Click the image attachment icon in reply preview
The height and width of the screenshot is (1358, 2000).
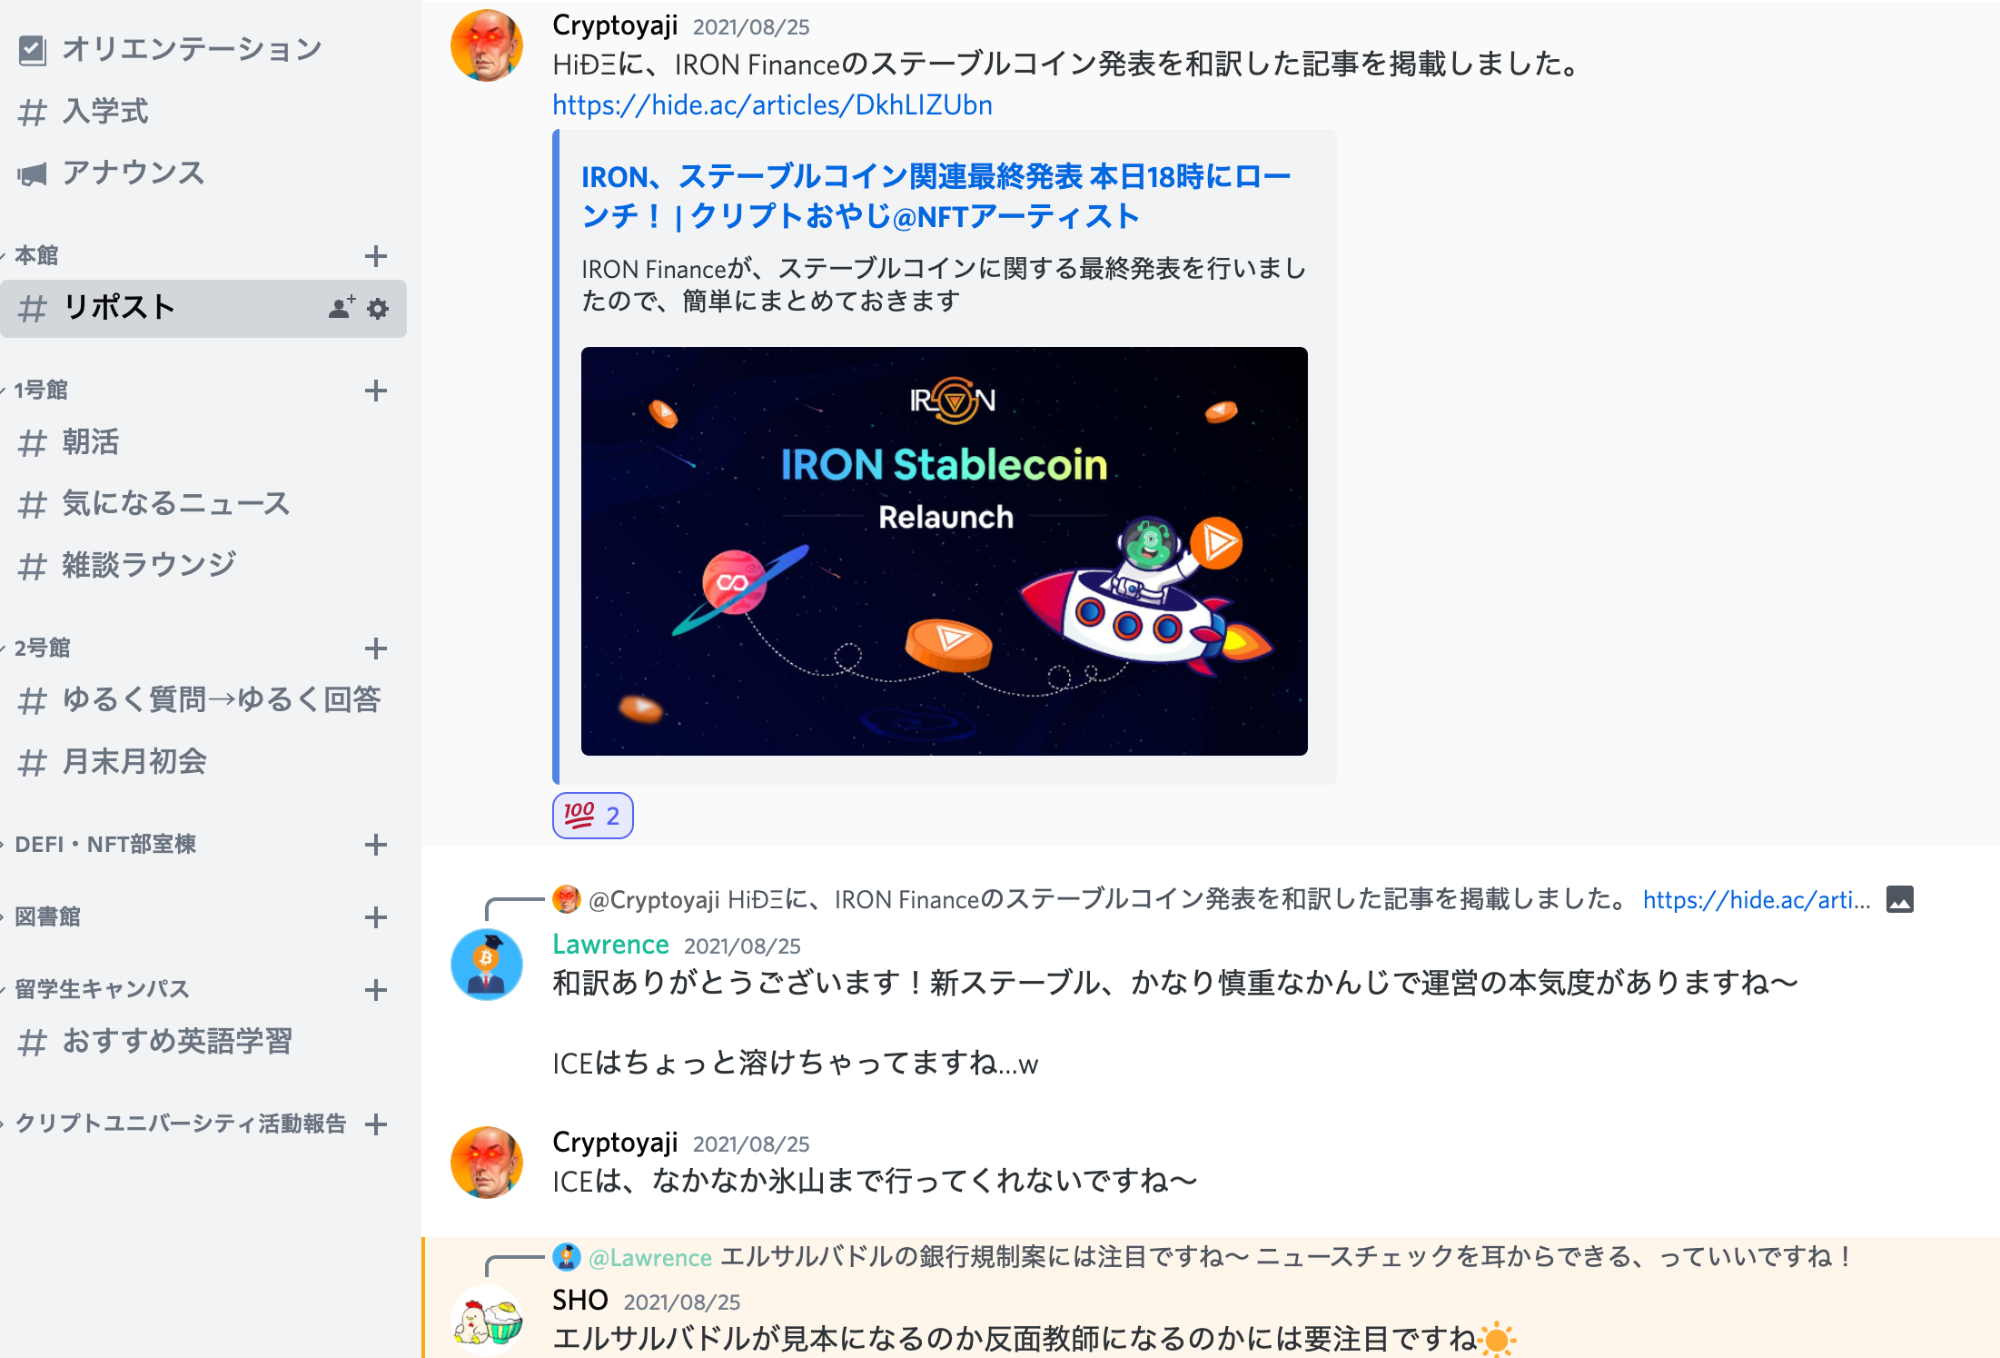[x=1899, y=900]
